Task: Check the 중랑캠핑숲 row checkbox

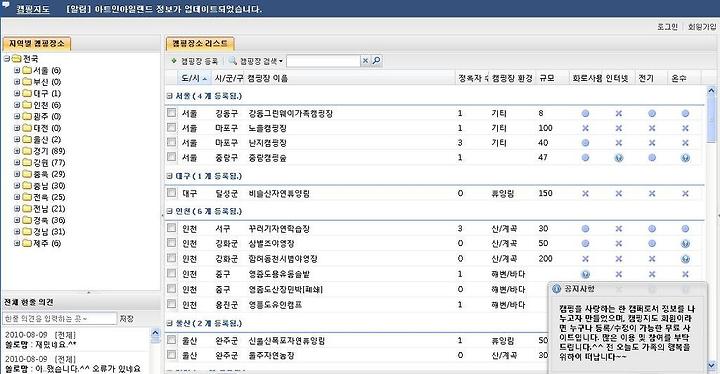Action: (x=171, y=157)
